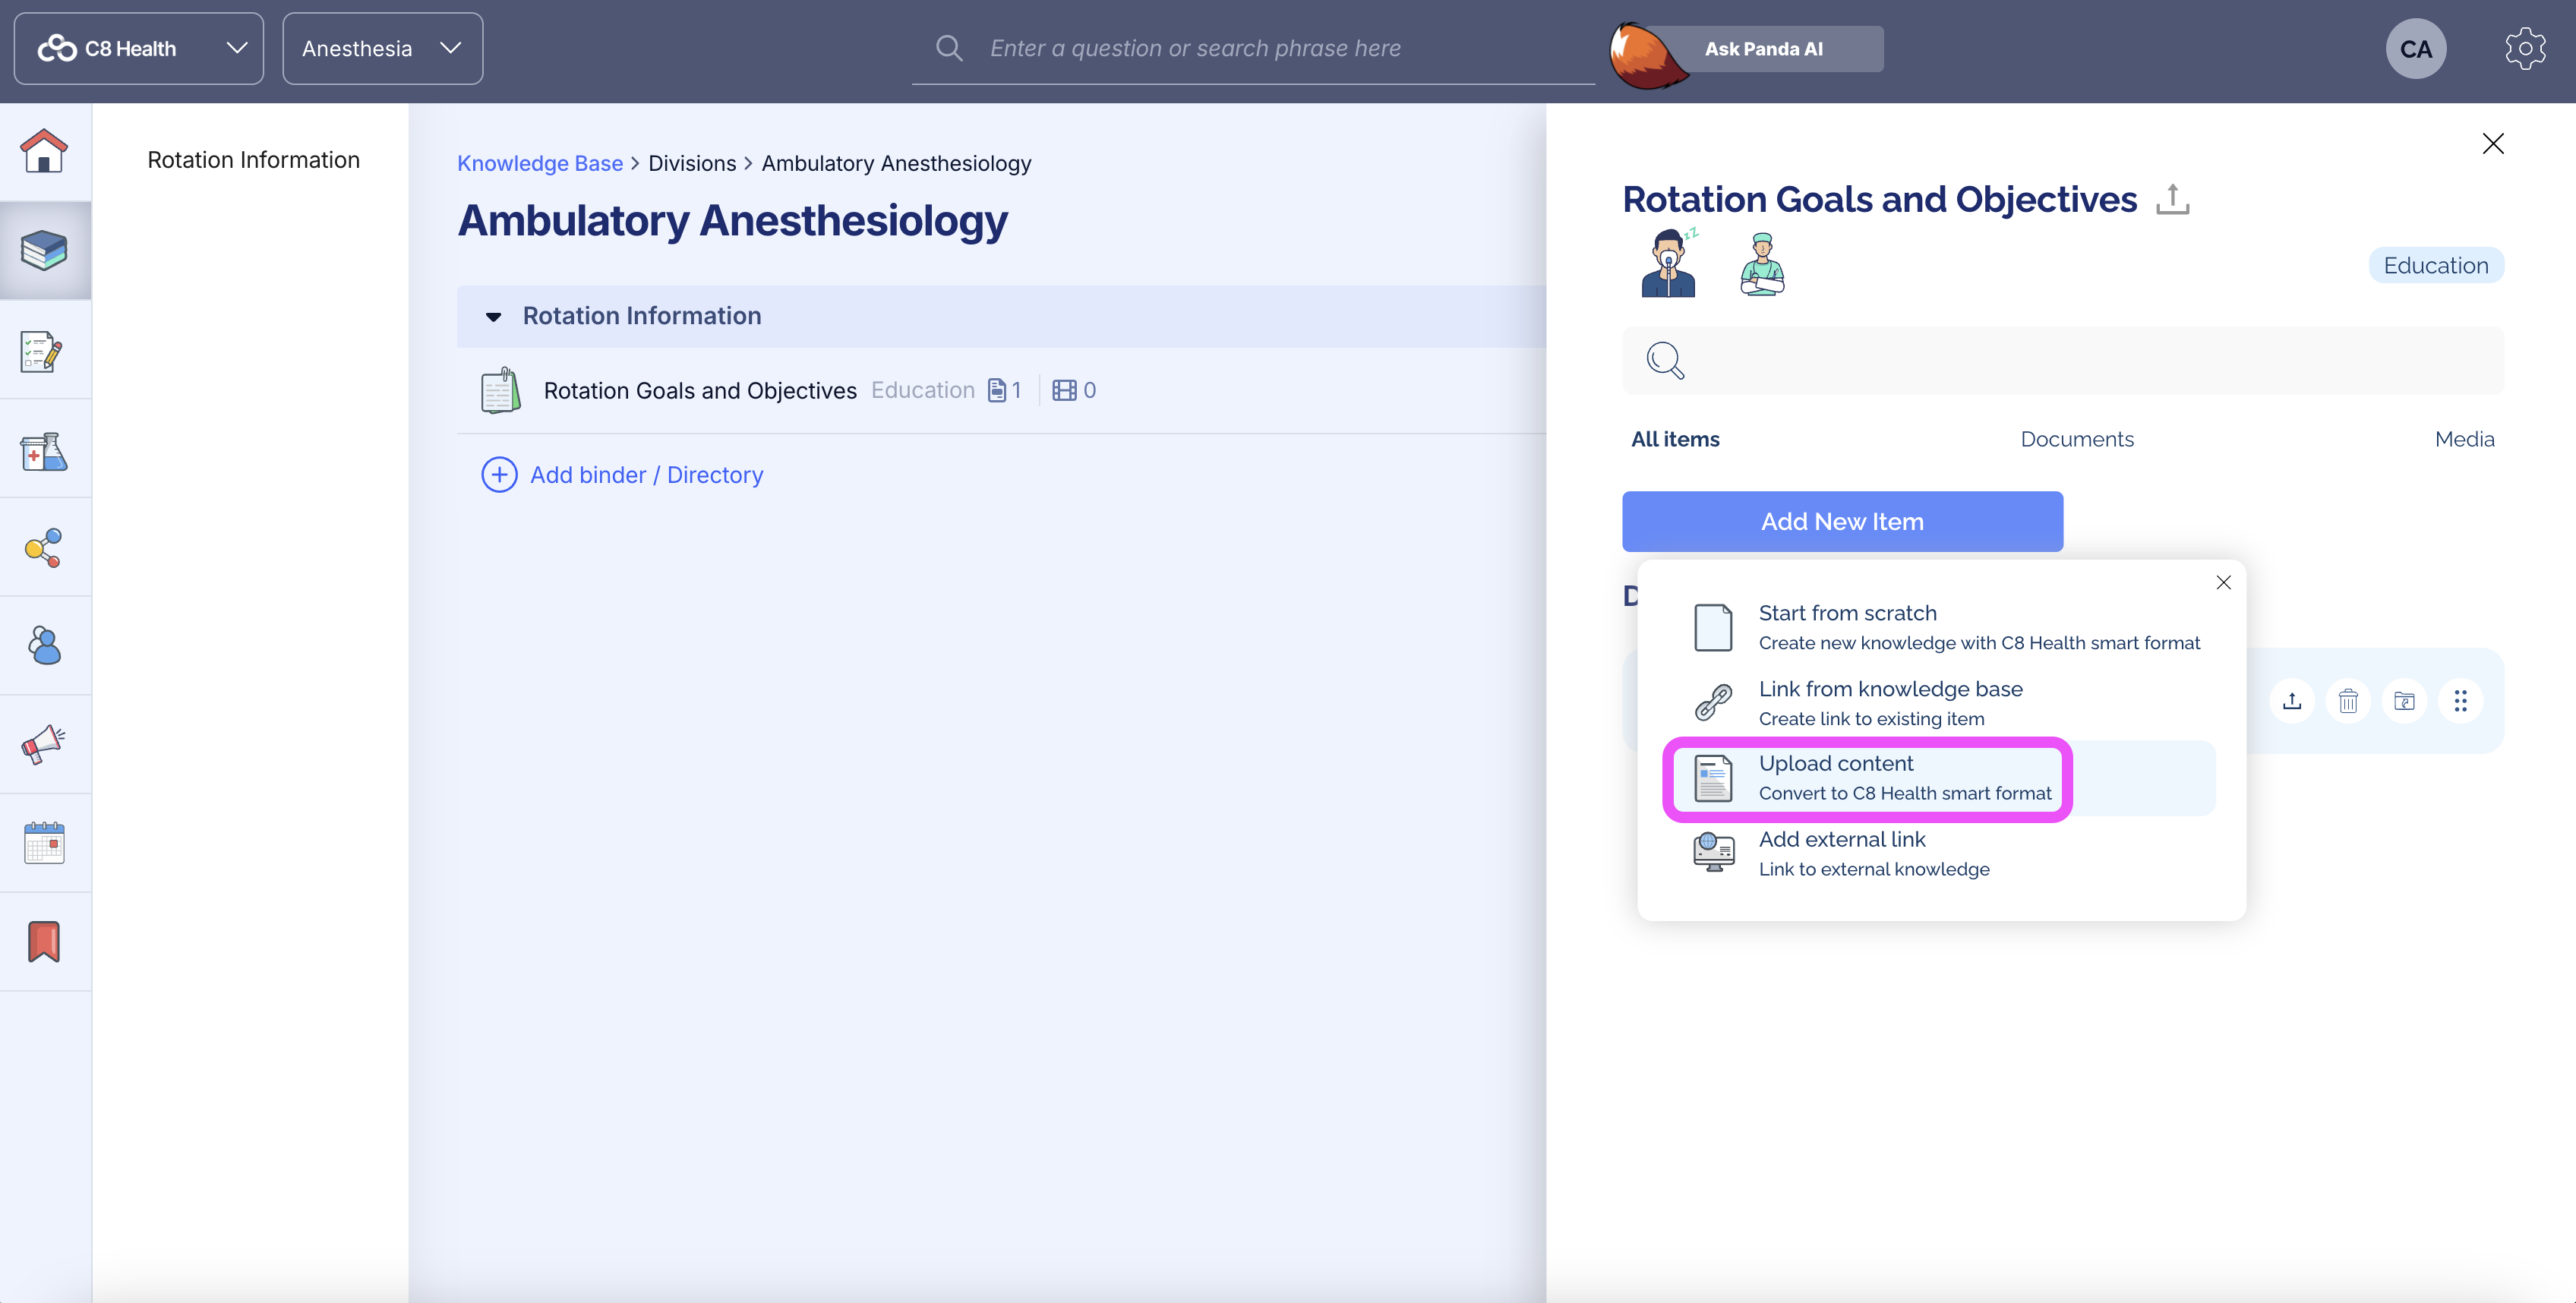Click Add binder / Directory link

tap(646, 475)
